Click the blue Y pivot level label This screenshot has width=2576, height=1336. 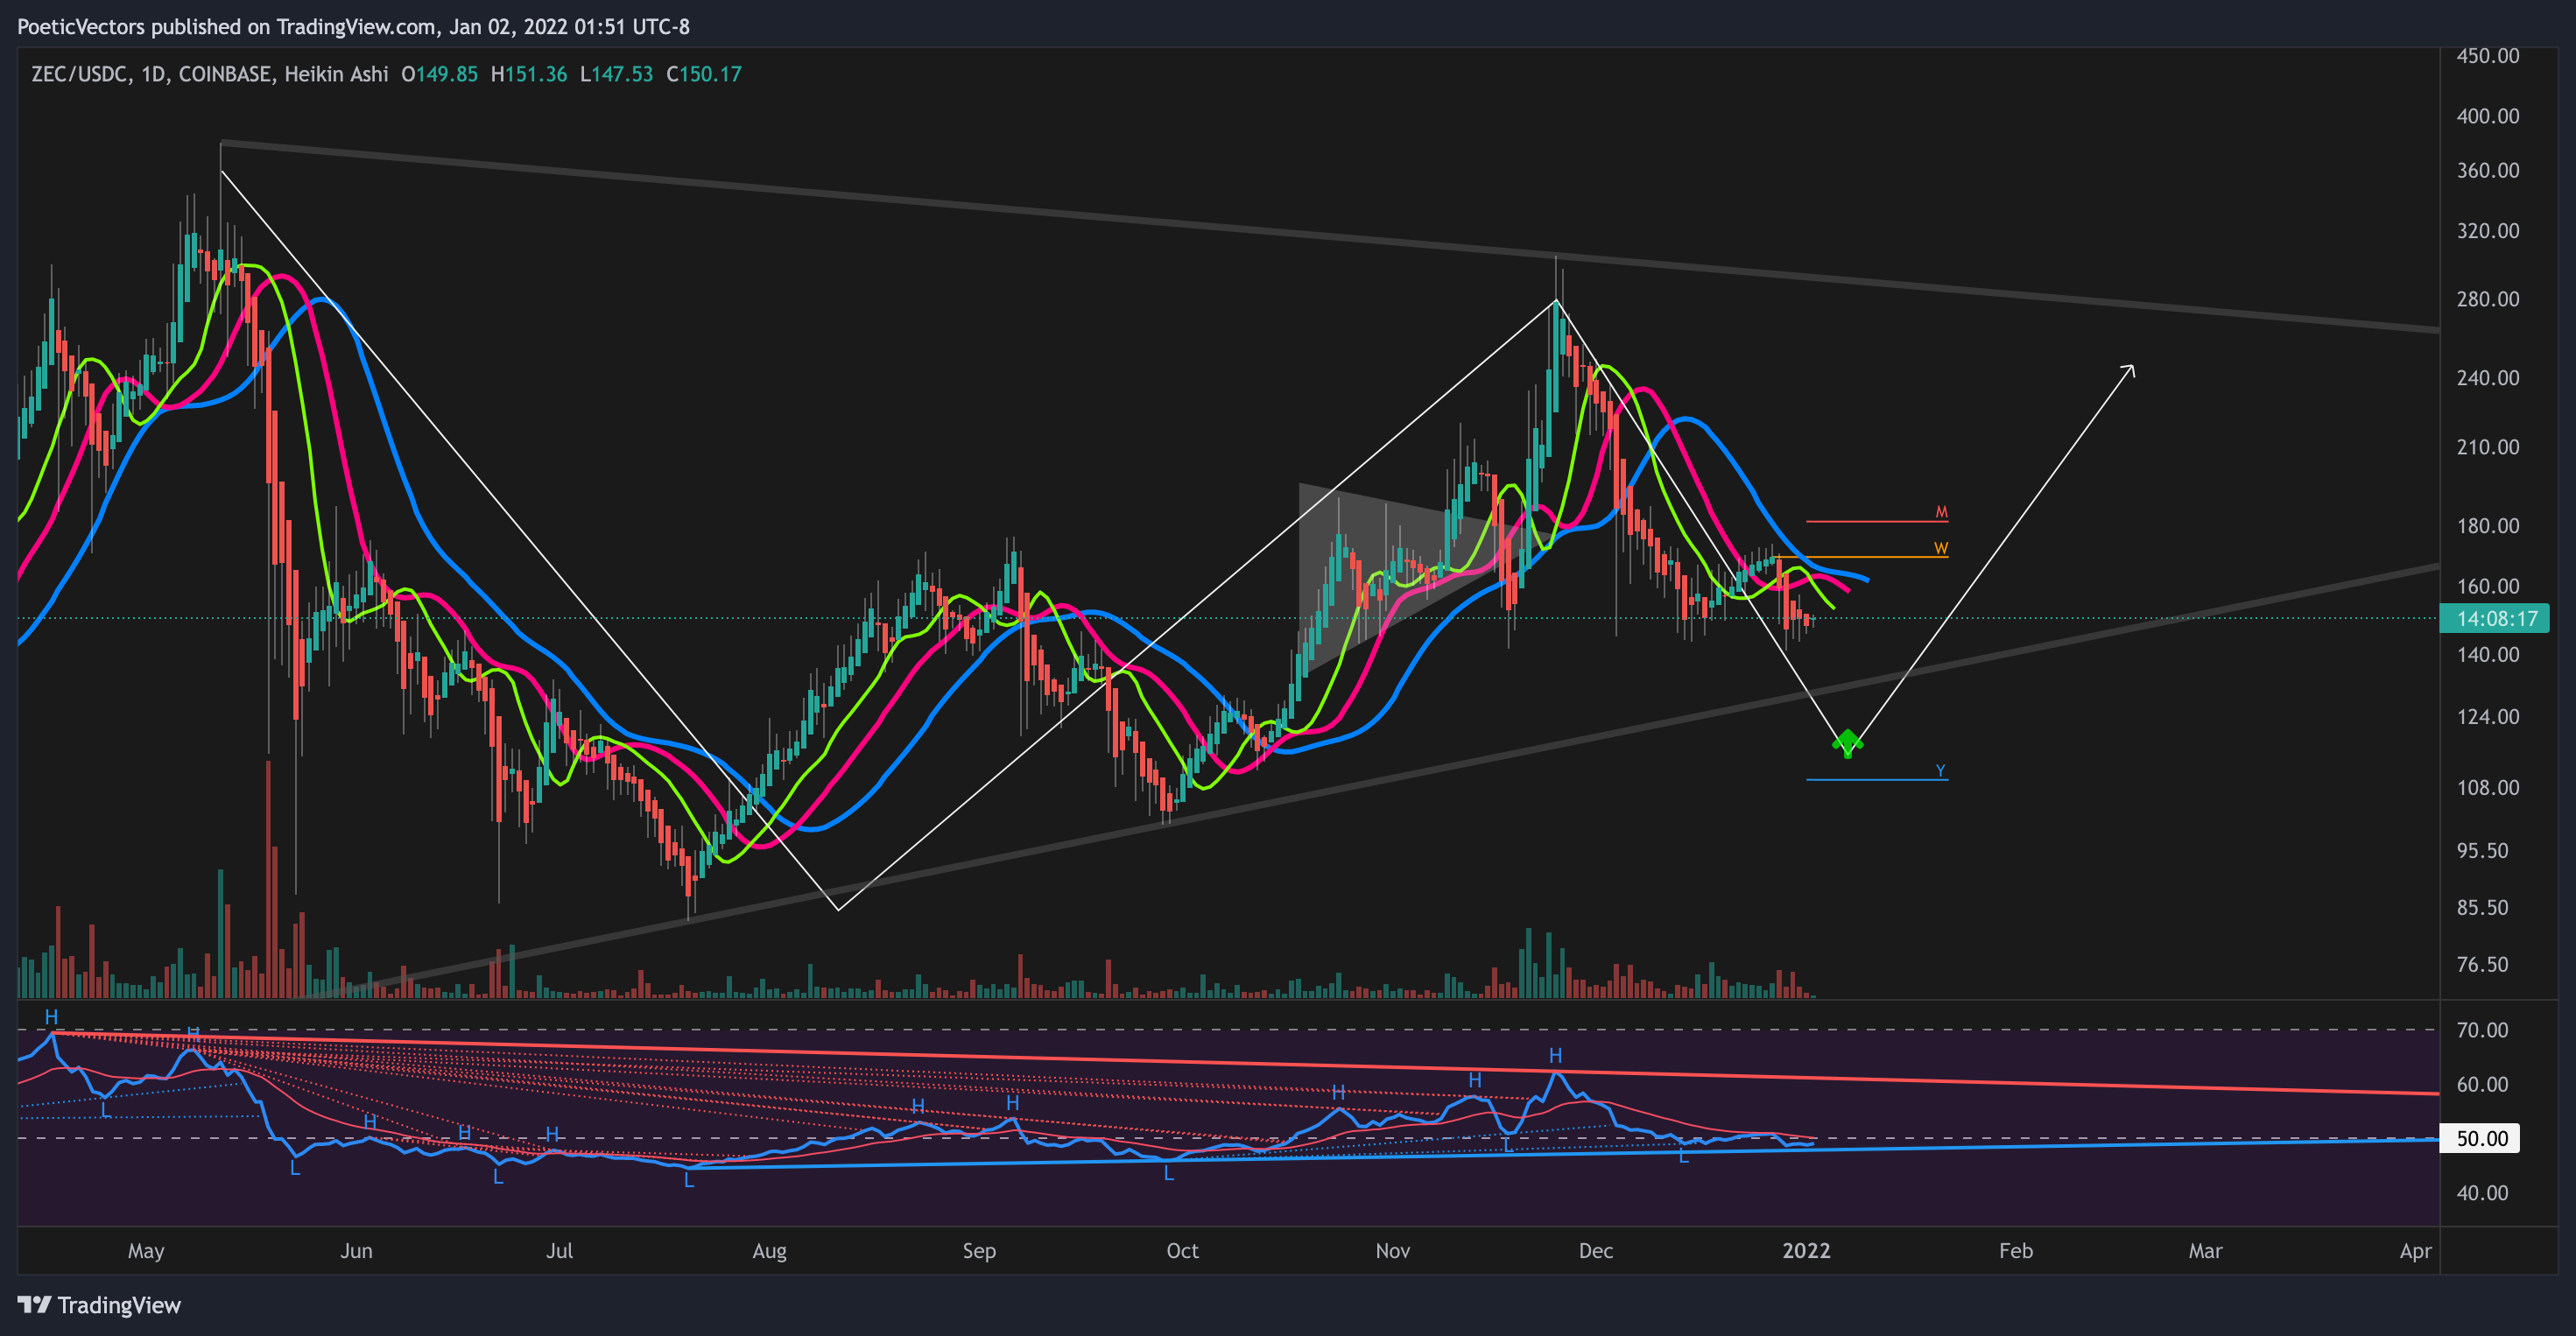pyautogui.click(x=1940, y=770)
